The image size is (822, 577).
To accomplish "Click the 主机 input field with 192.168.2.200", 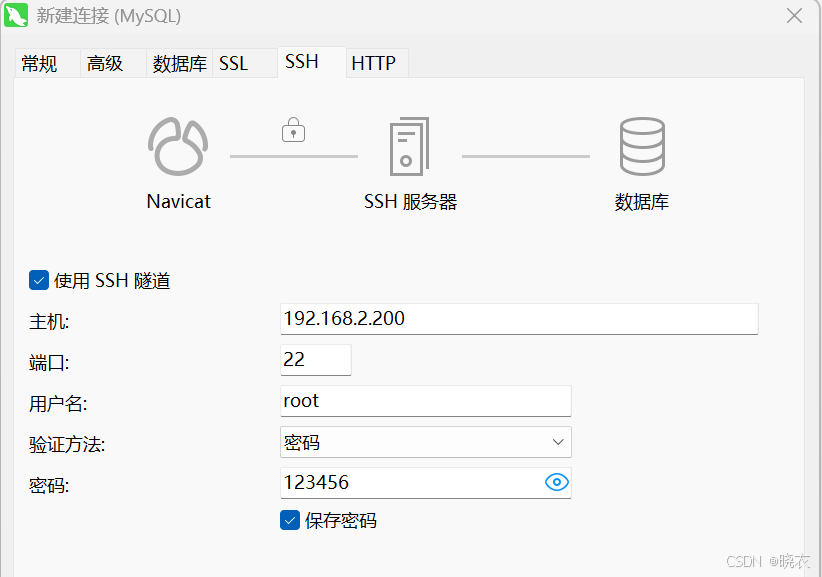I will [x=519, y=319].
